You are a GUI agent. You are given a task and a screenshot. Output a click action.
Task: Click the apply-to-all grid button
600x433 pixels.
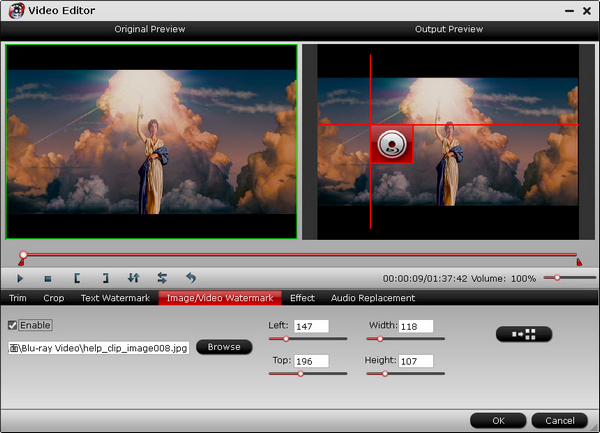click(x=524, y=334)
